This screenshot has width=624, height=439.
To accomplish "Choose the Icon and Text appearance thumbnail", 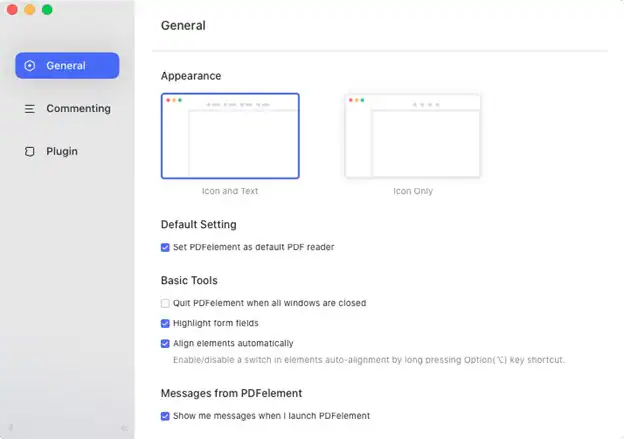I will [x=230, y=136].
